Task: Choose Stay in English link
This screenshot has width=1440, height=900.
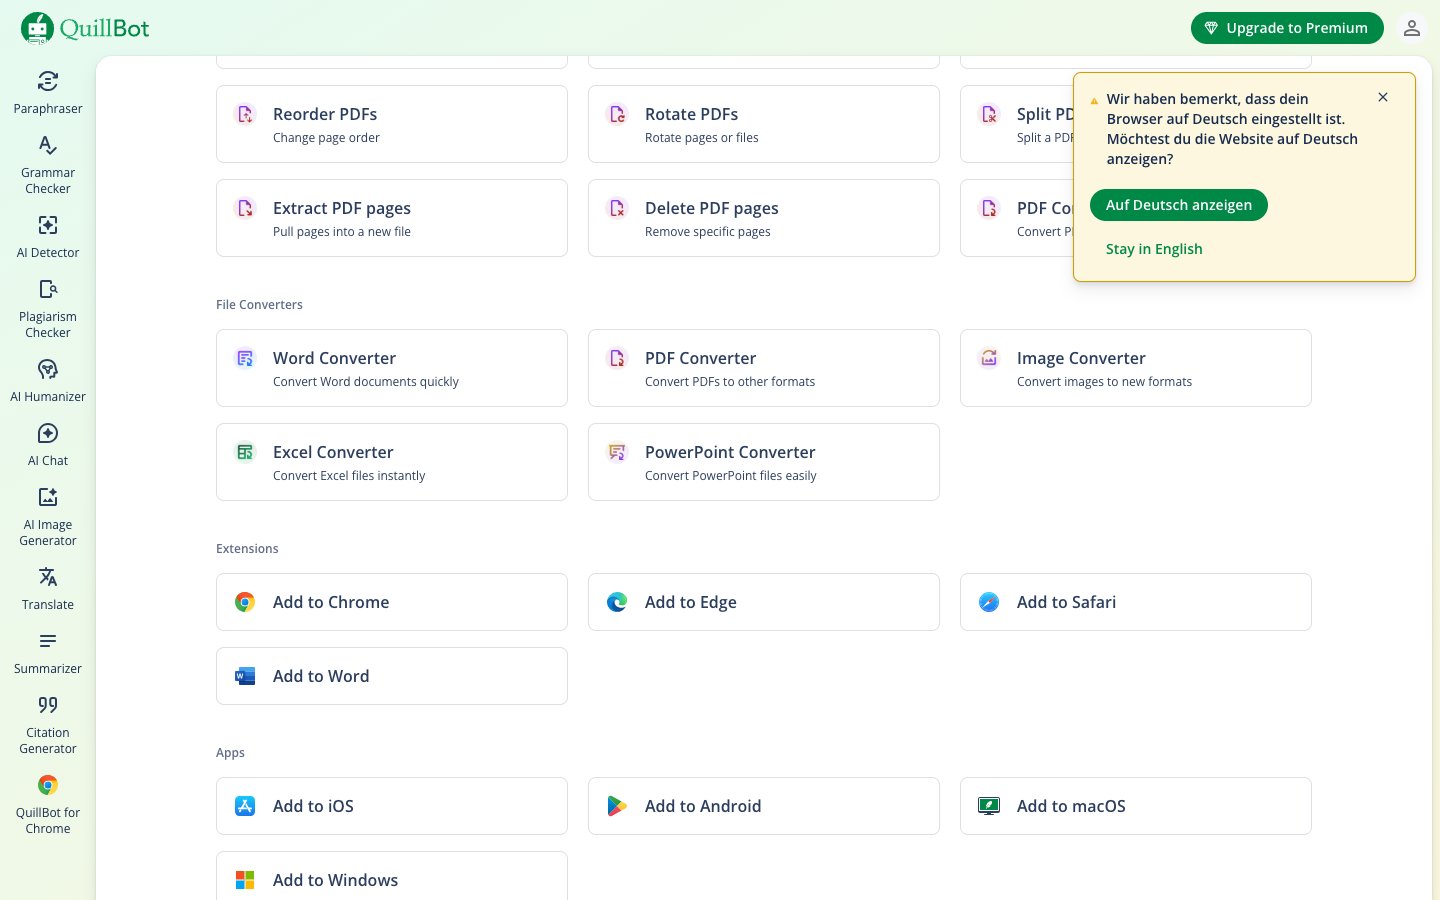Action: pos(1154,249)
